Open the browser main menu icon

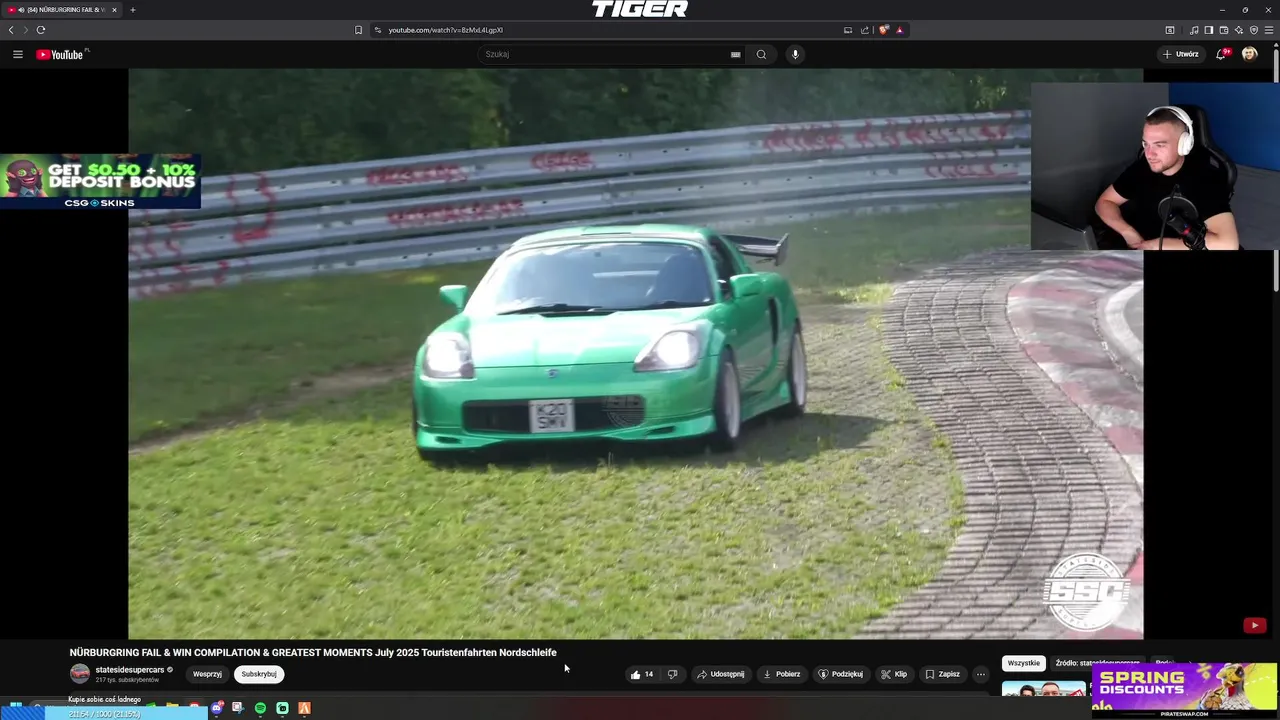pyautogui.click(x=1269, y=30)
